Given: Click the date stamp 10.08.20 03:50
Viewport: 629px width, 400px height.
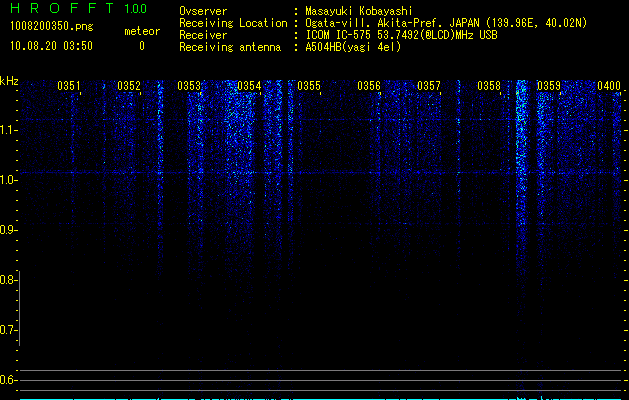Looking at the screenshot, I should point(51,46).
